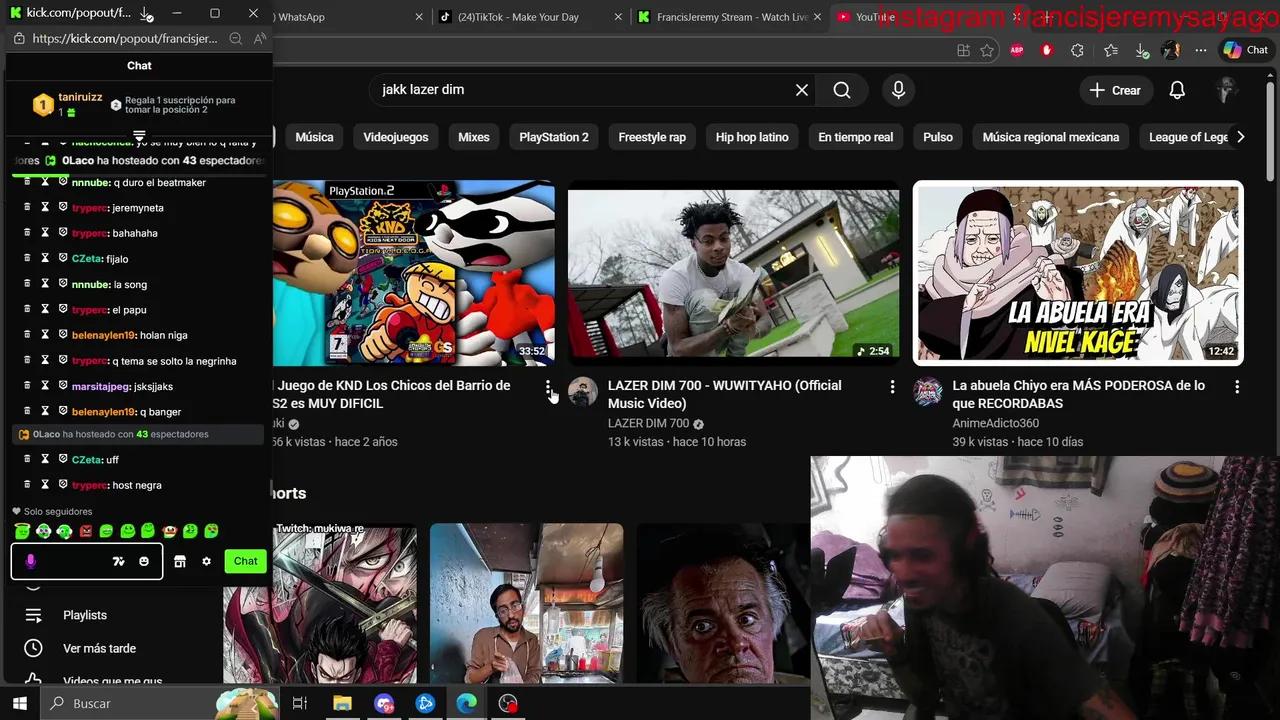Screen dimensions: 1280x720
Task: Select the PlayStation 2 filter chip
Action: coord(554,137)
